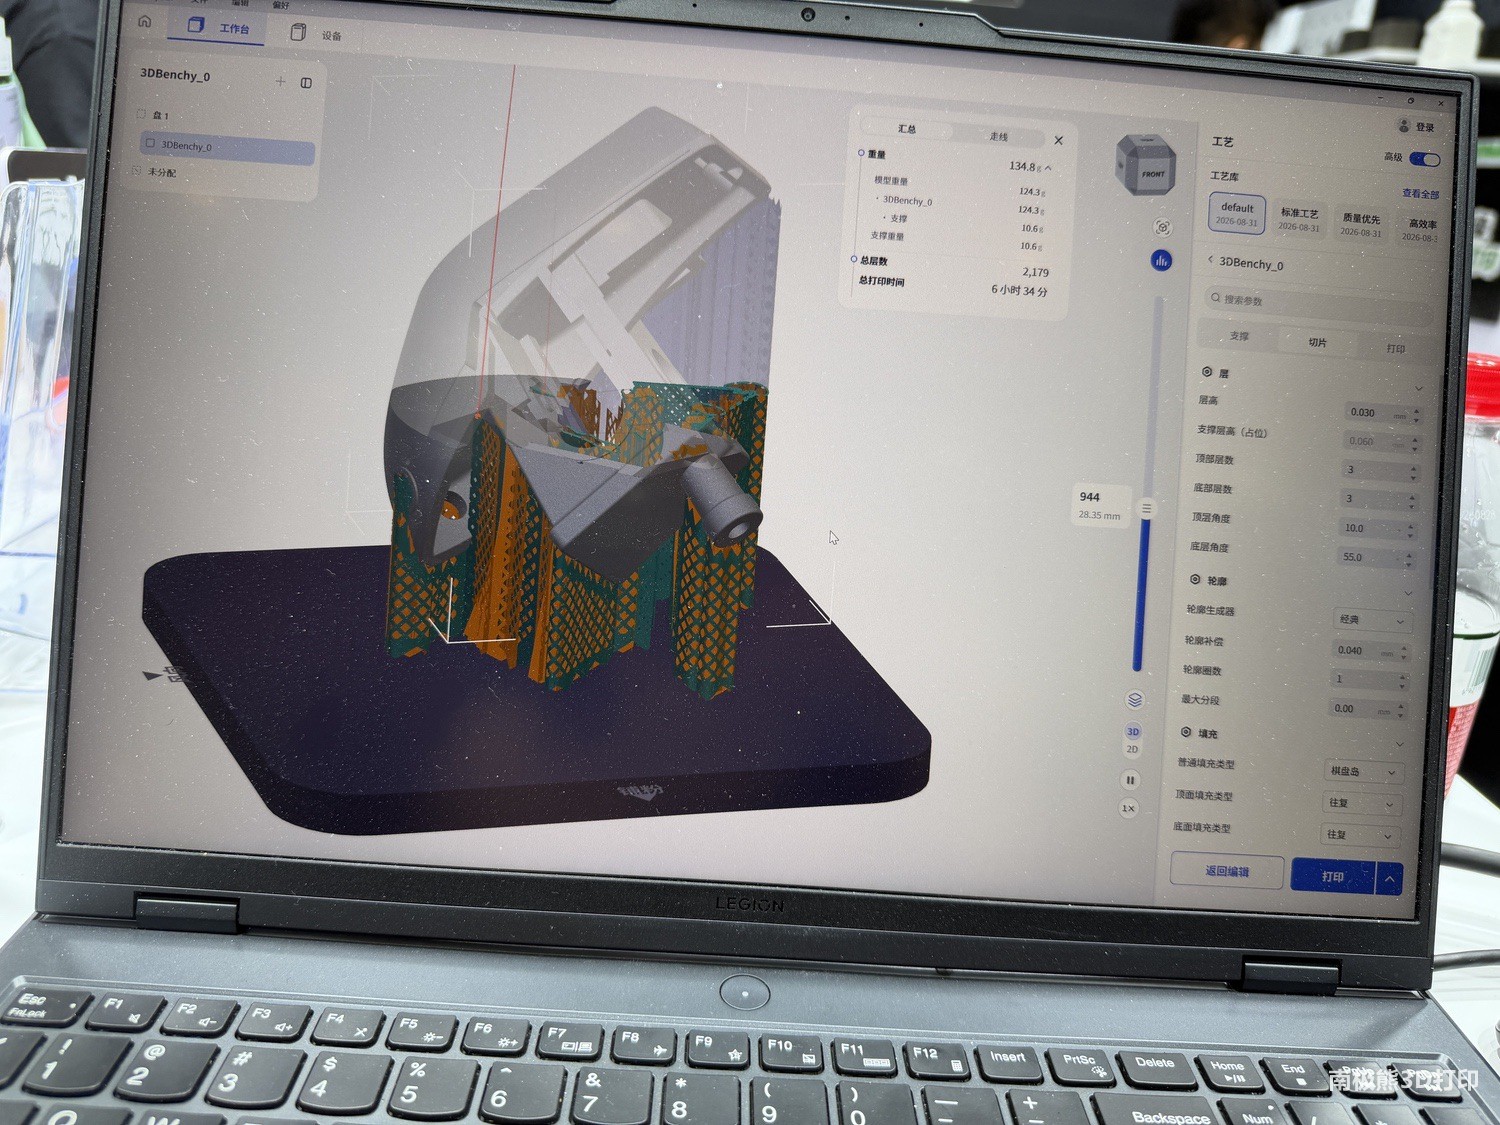The height and width of the screenshot is (1125, 1500).
Task: Open the 打印 parameter tab
Action: click(x=1396, y=349)
